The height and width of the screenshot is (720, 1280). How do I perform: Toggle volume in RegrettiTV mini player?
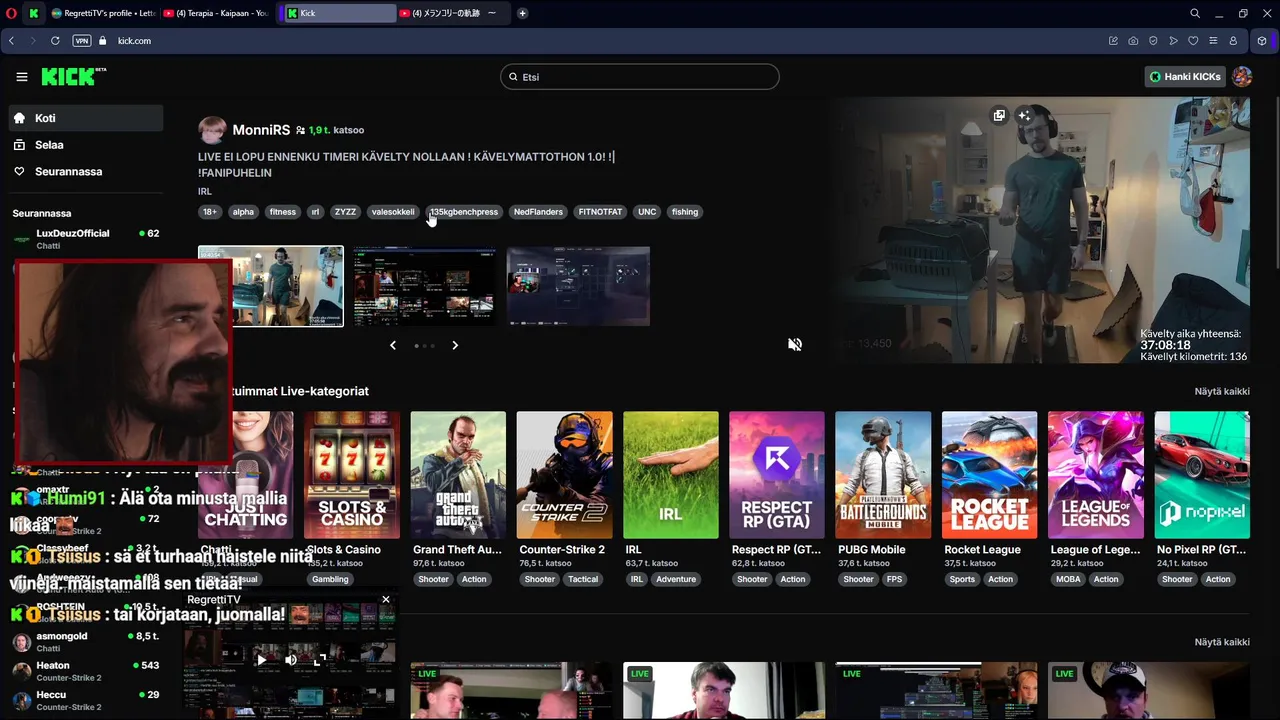[x=291, y=660]
